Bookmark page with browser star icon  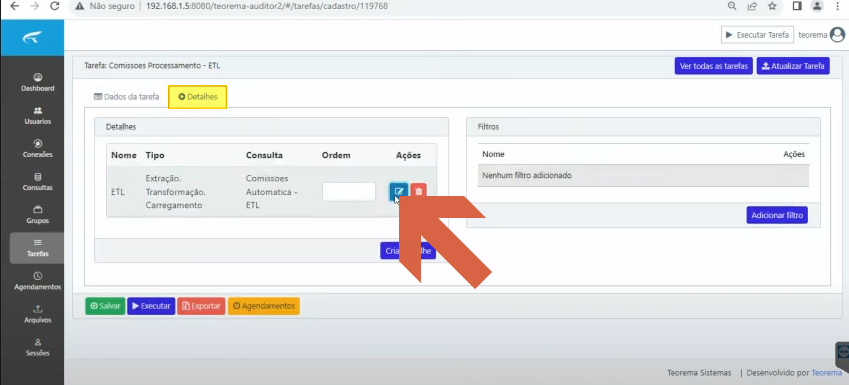[x=773, y=6]
